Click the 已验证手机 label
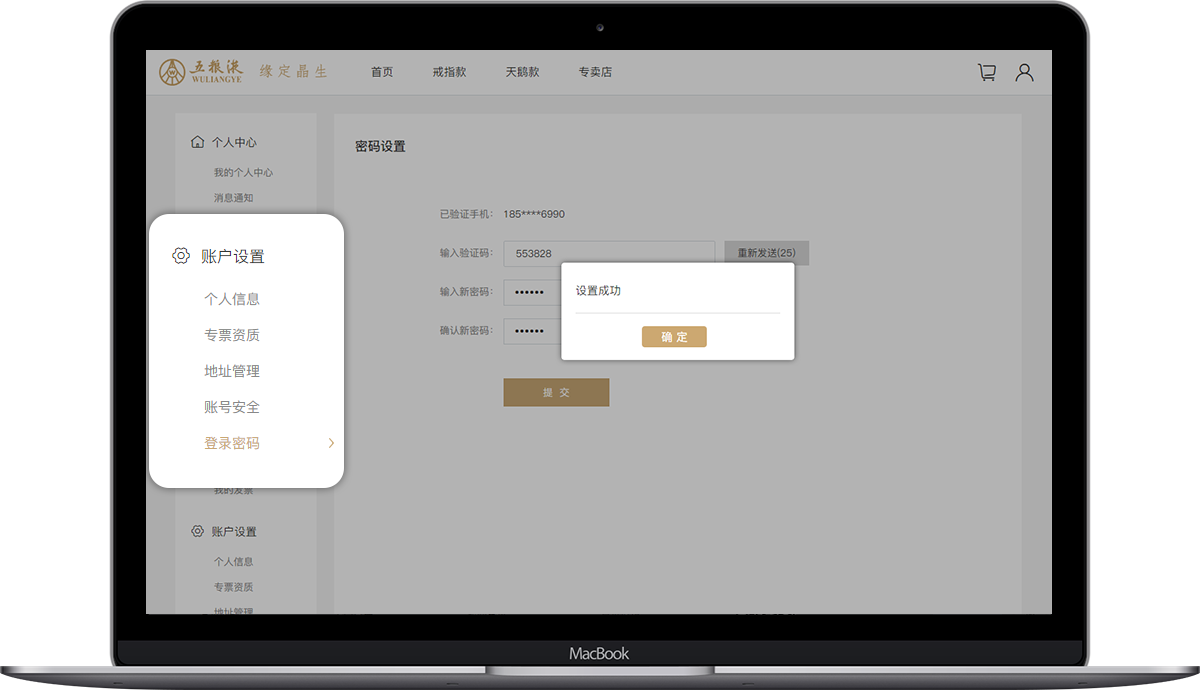 [x=465, y=214]
